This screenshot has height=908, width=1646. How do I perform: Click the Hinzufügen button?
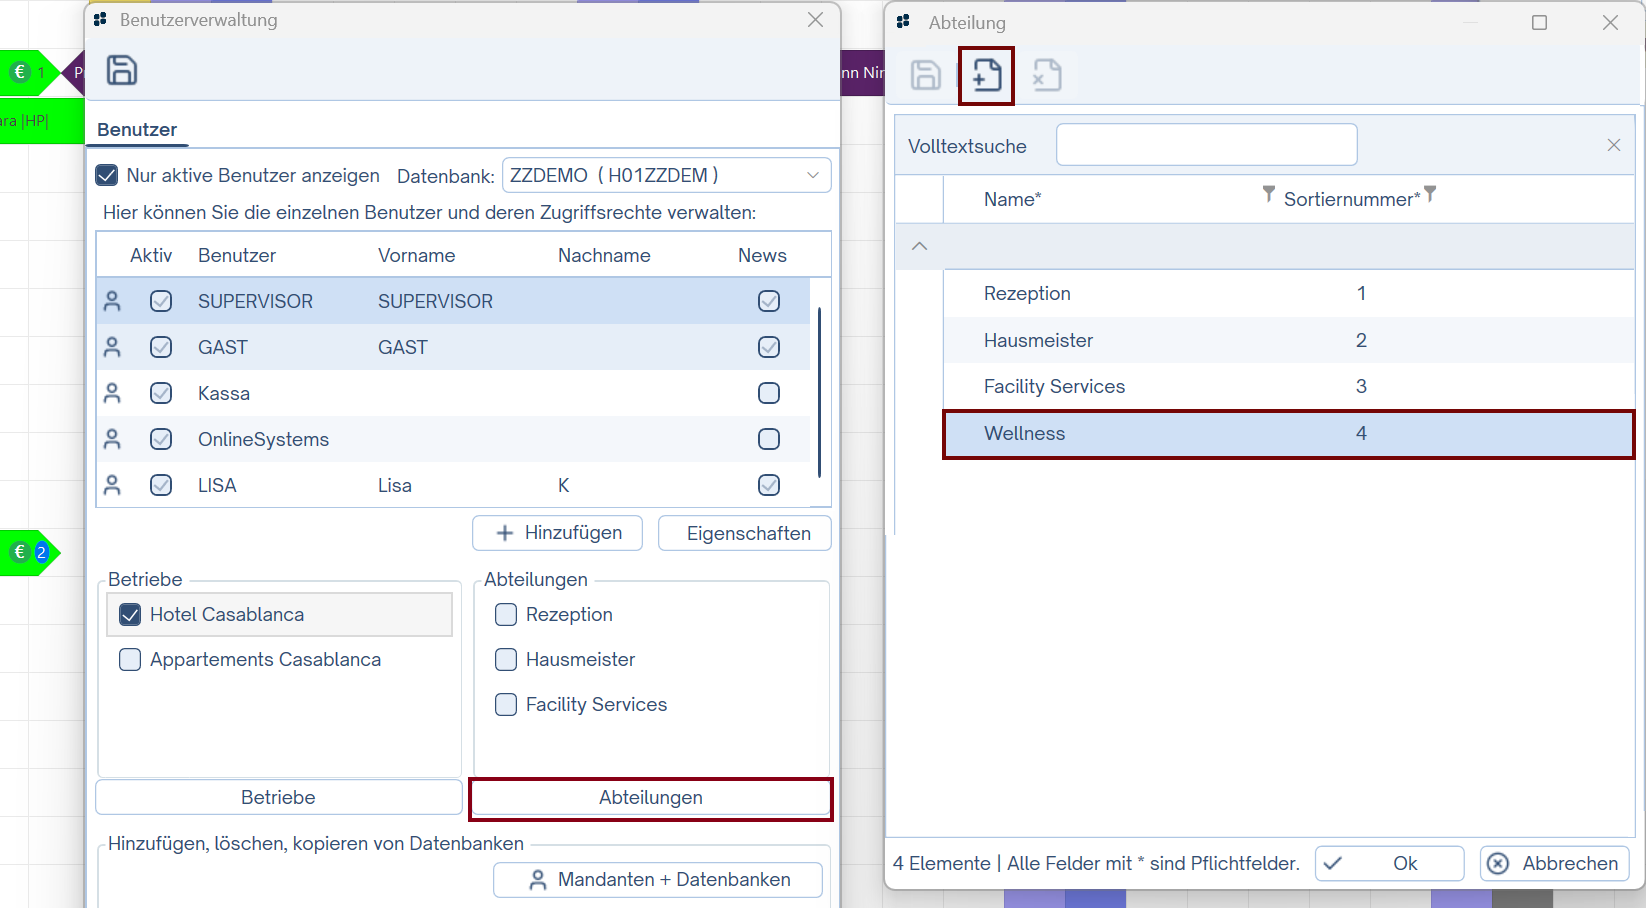coord(557,533)
